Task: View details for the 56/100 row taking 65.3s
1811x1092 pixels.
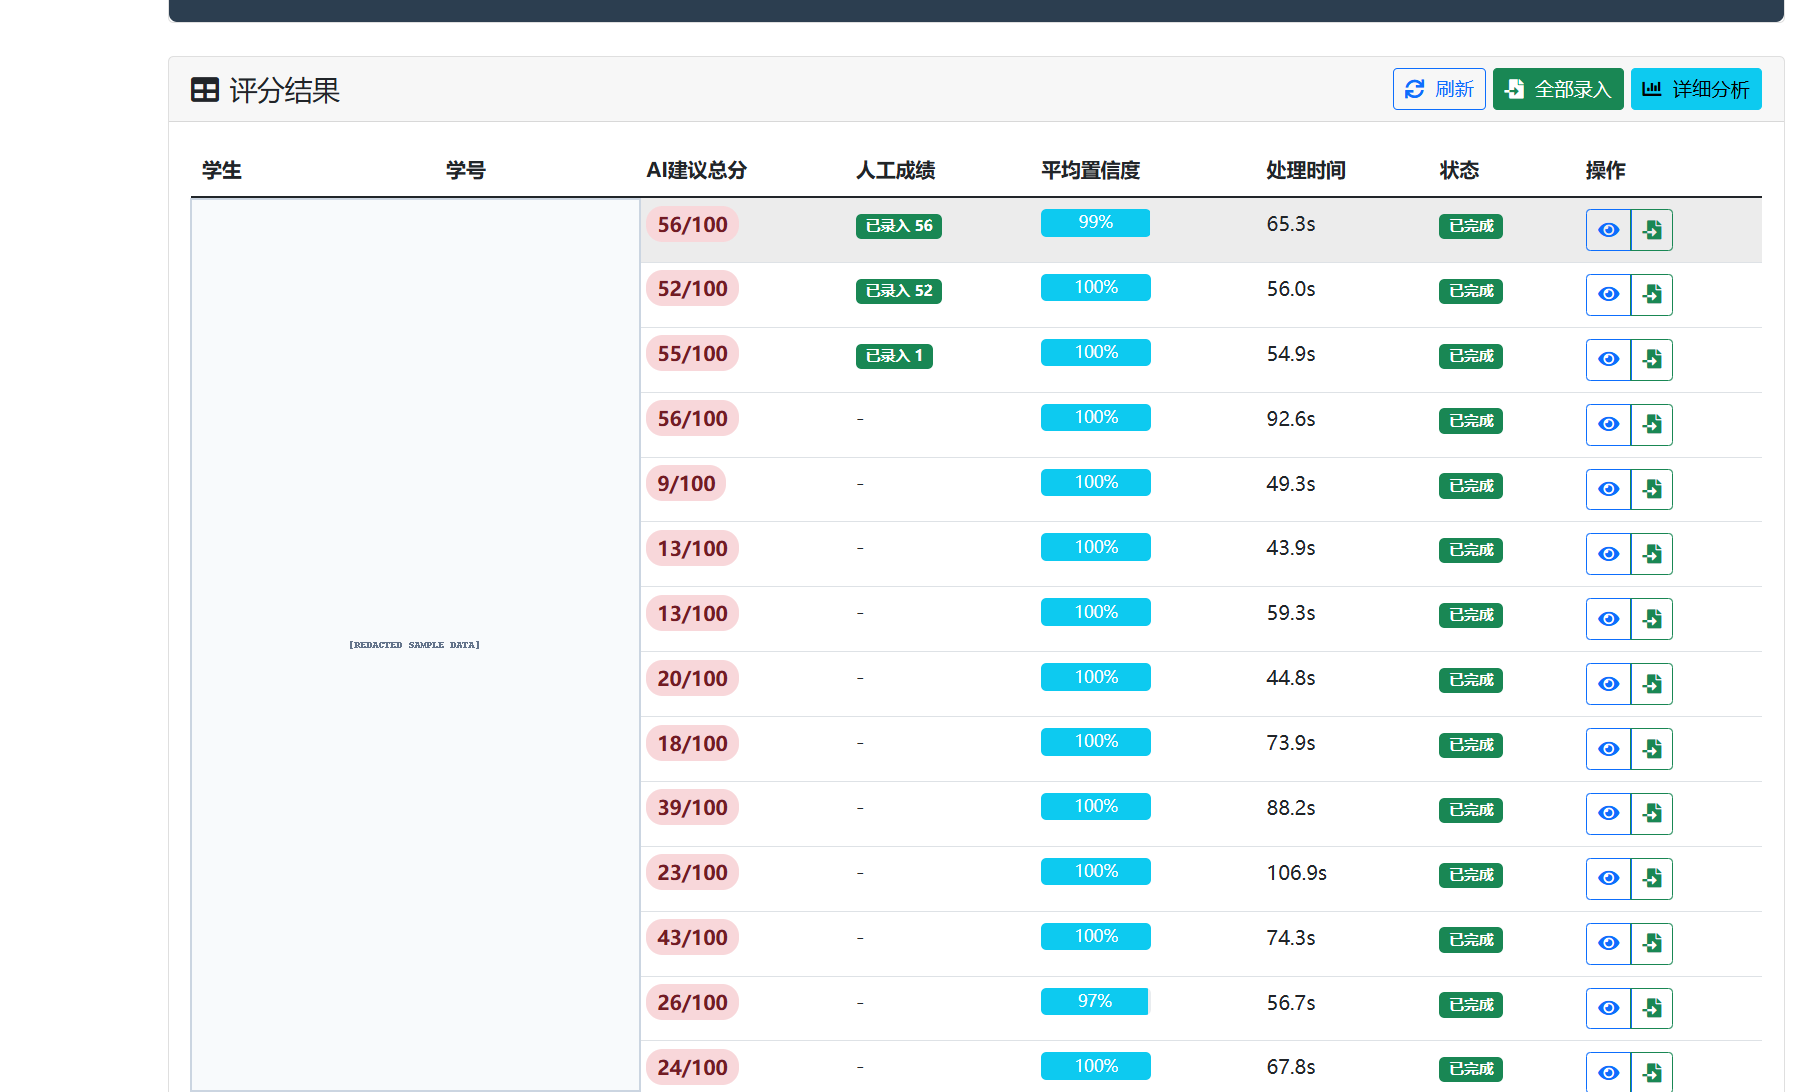Action: pyautogui.click(x=1608, y=230)
